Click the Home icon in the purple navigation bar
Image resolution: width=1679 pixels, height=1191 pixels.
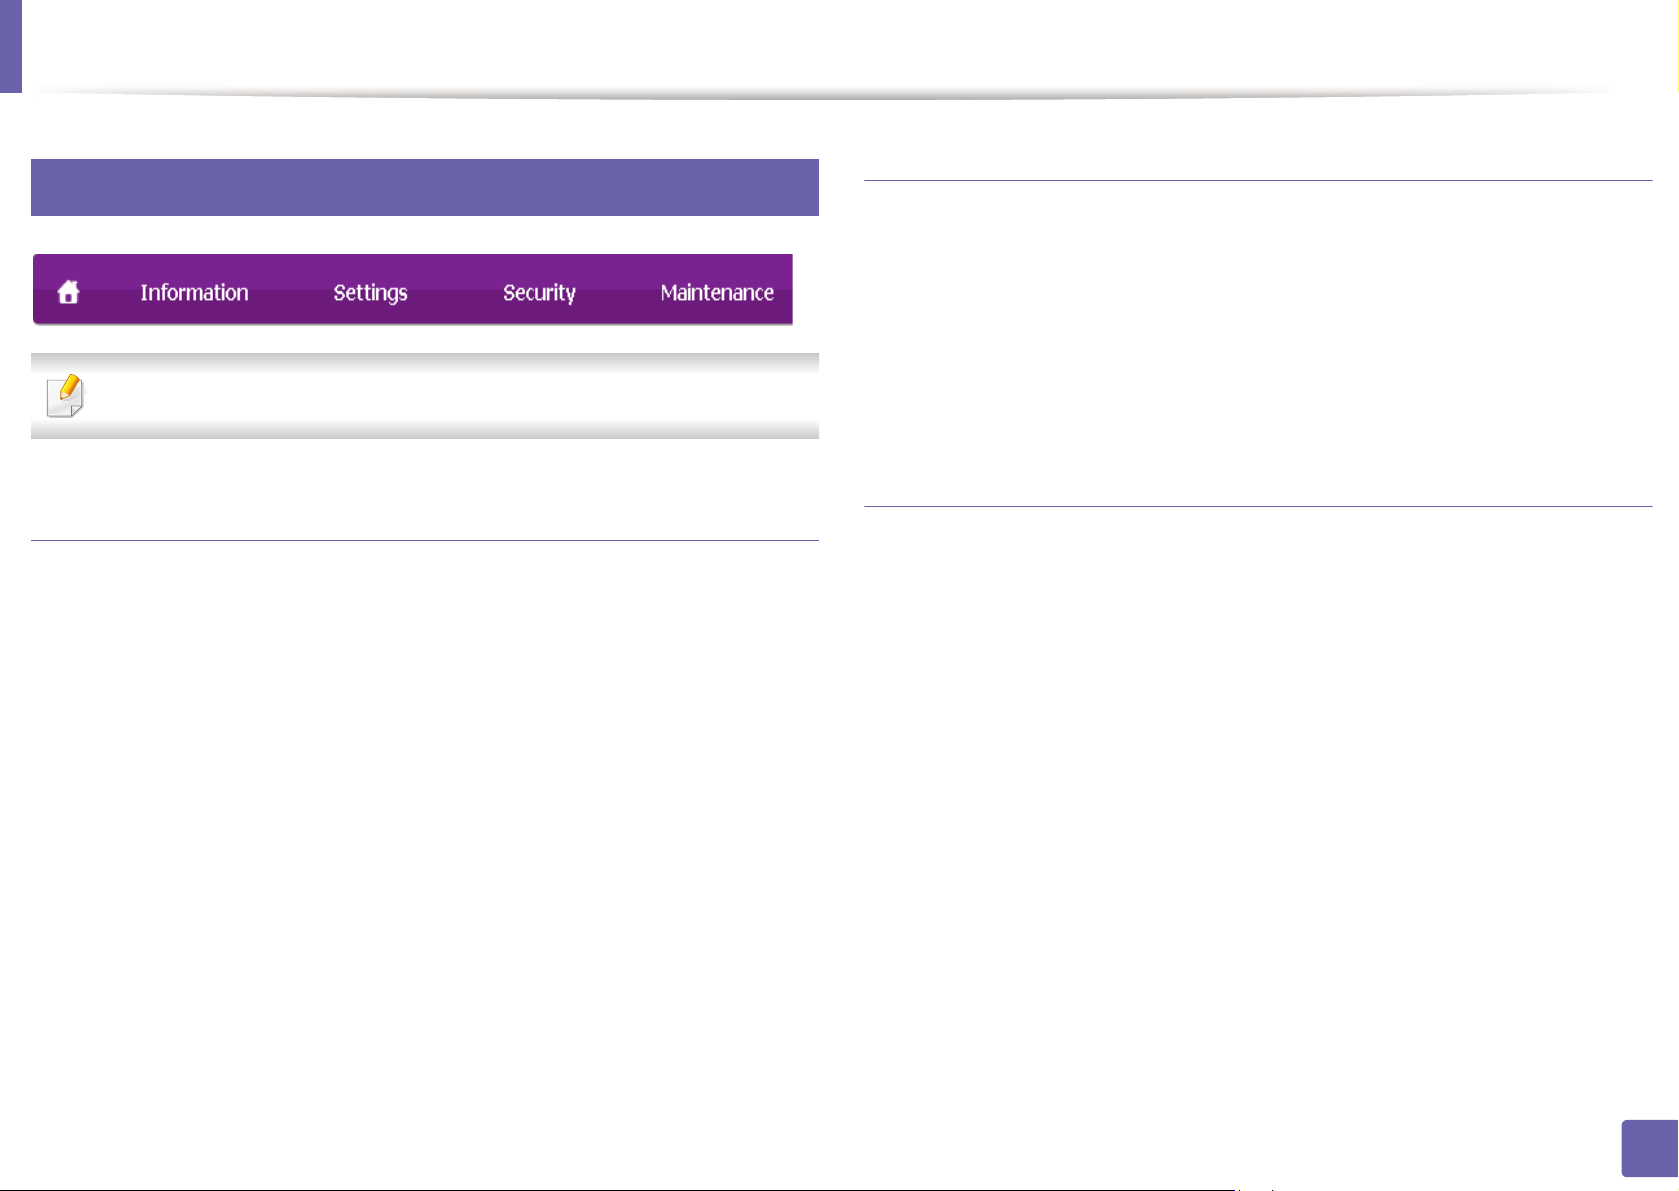(68, 292)
